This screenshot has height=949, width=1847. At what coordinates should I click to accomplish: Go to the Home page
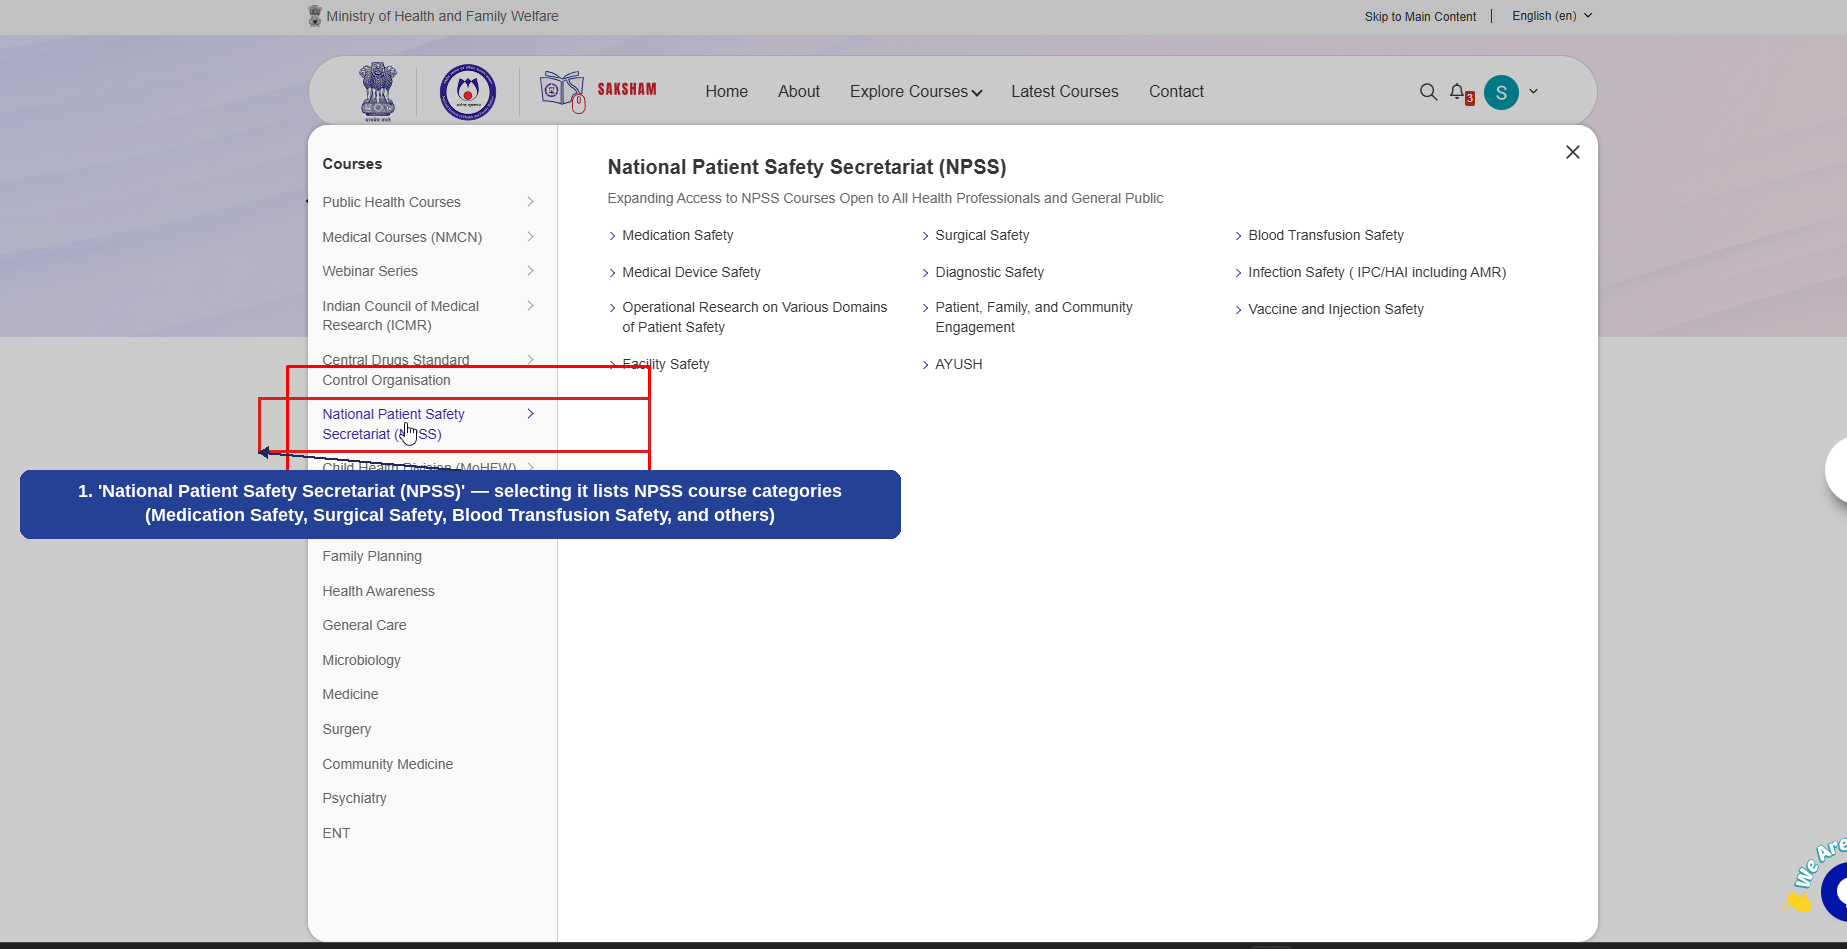click(726, 91)
